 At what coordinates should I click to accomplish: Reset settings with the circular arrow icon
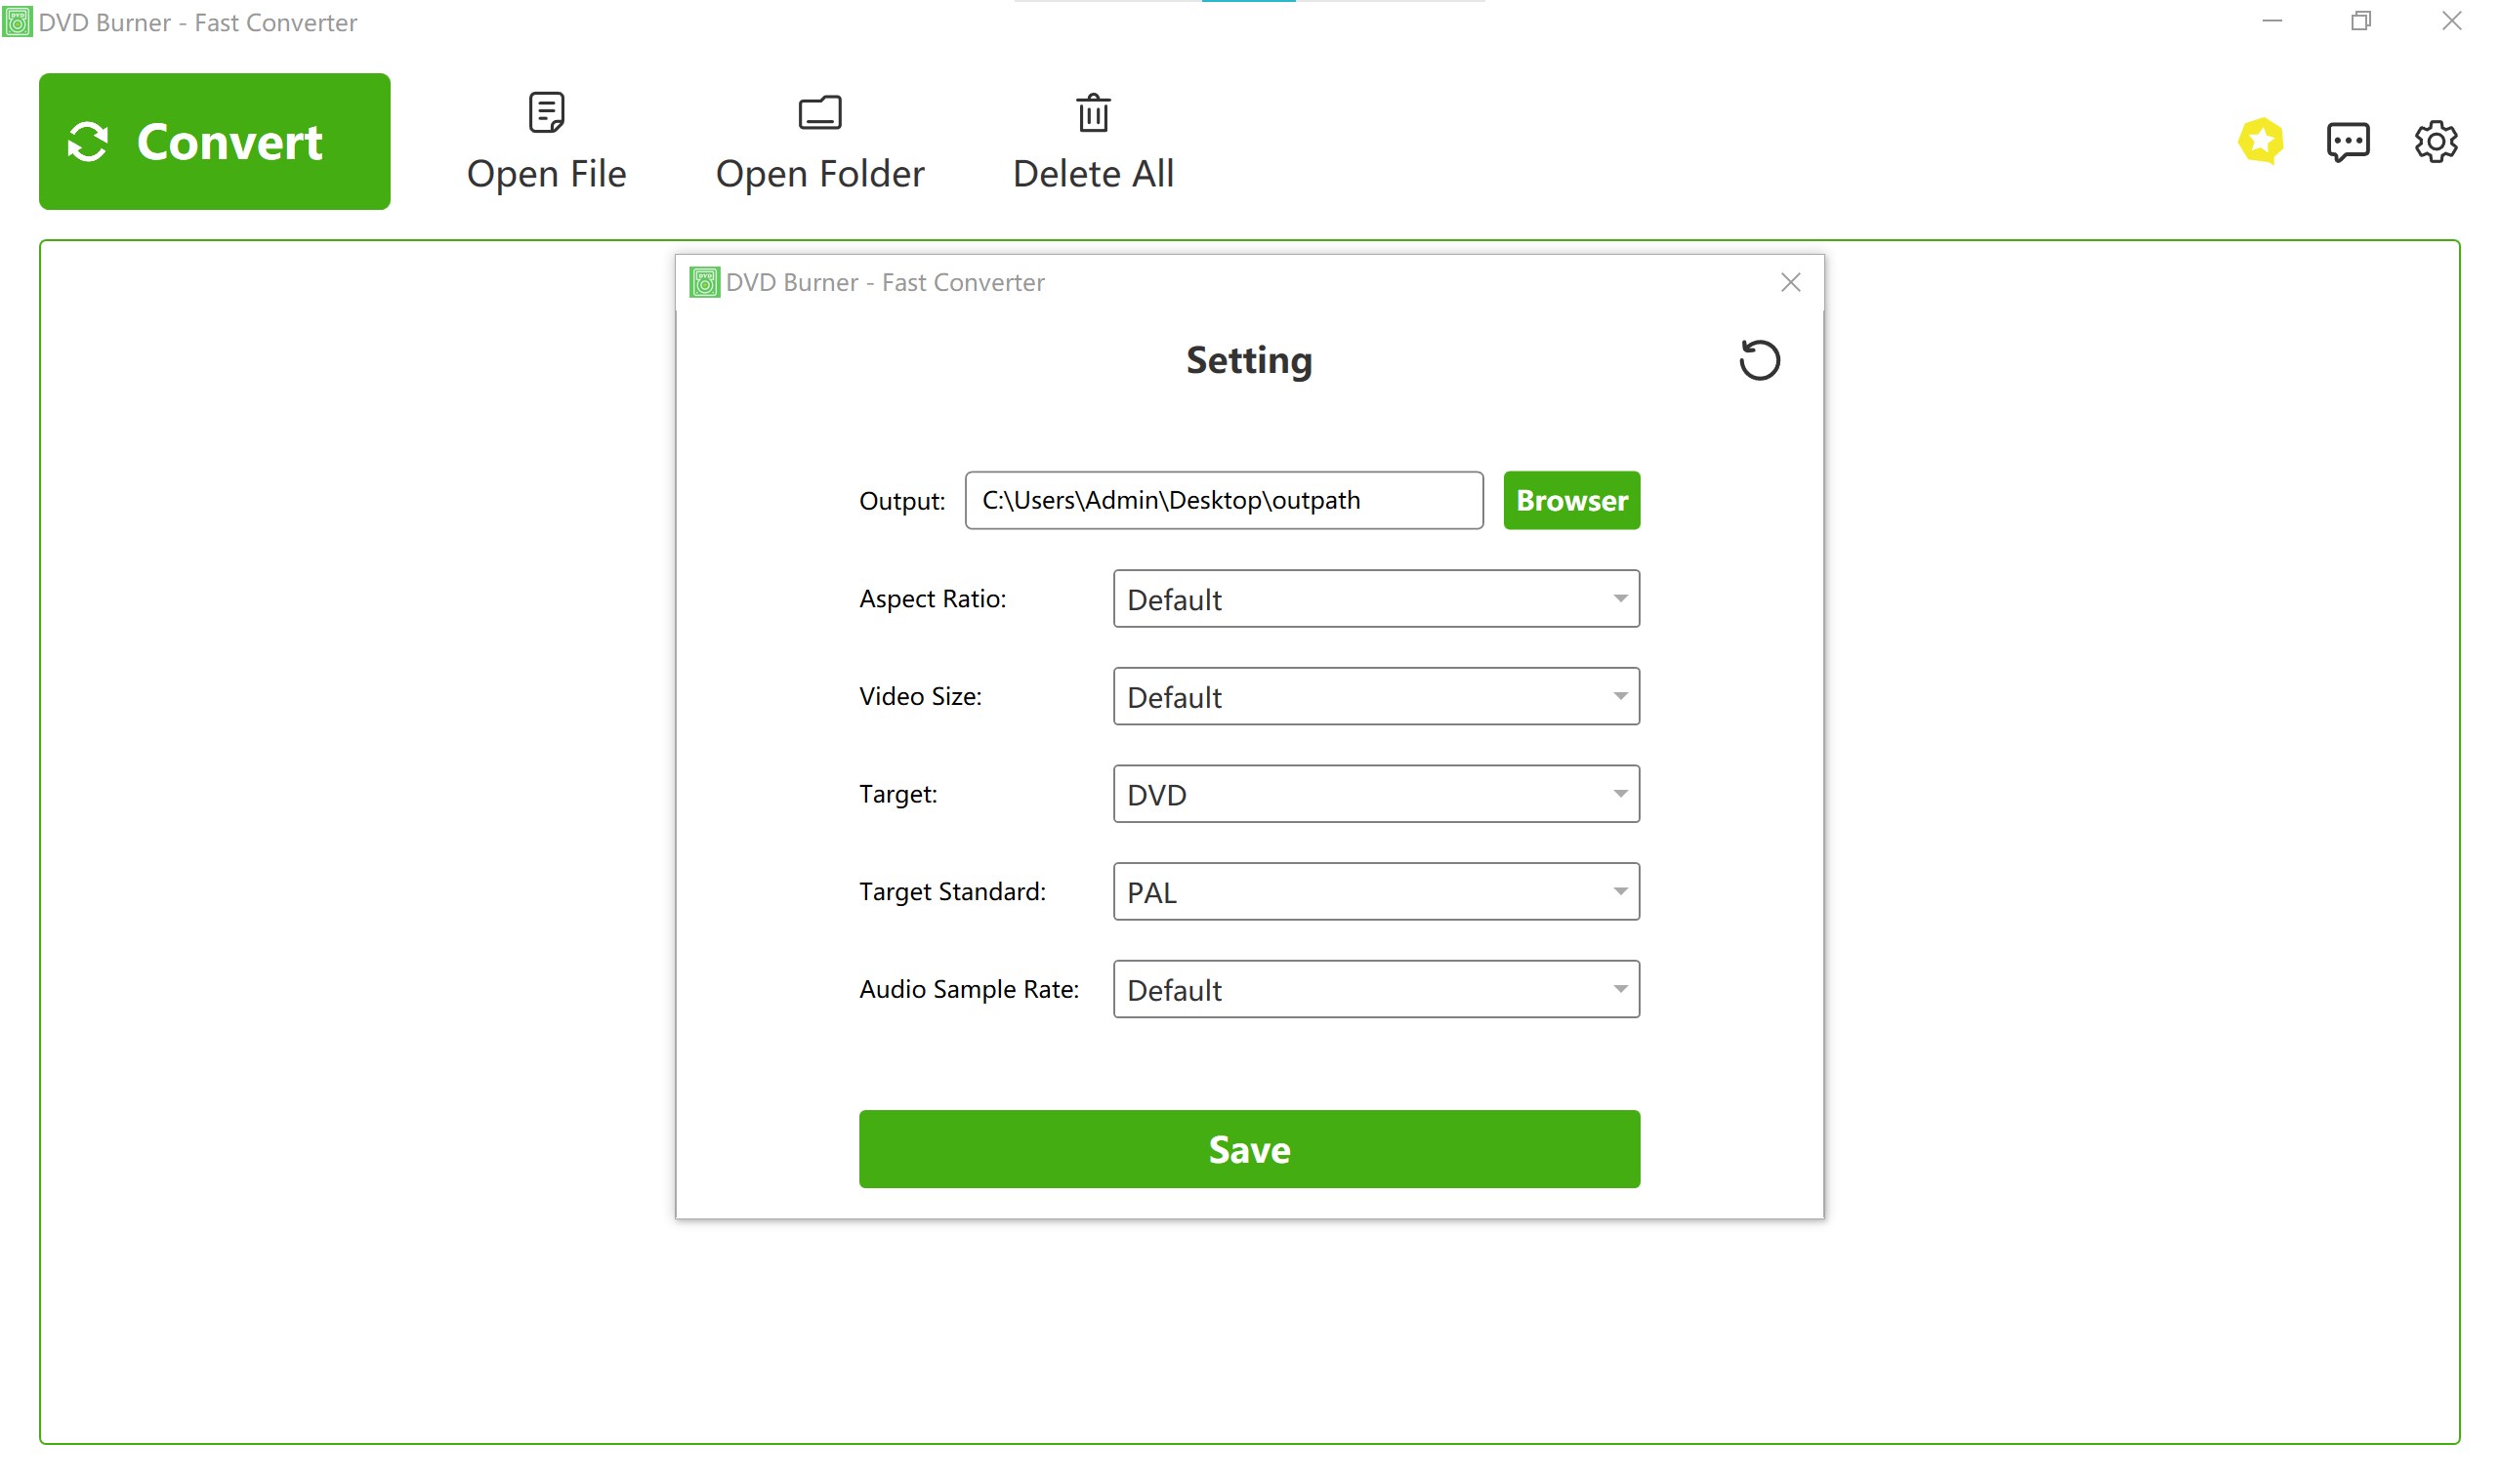pyautogui.click(x=1759, y=360)
